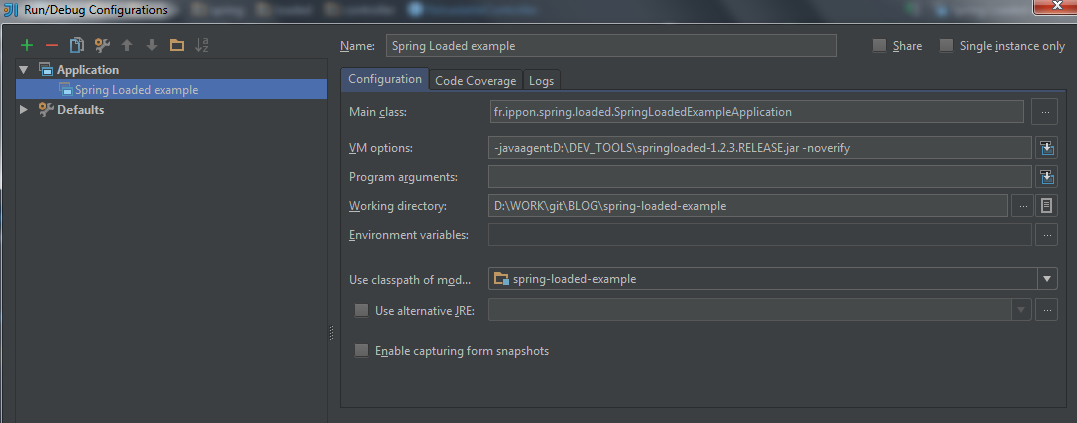Click the Copy Configuration icon
The width and height of the screenshot is (1077, 423).
click(x=76, y=46)
